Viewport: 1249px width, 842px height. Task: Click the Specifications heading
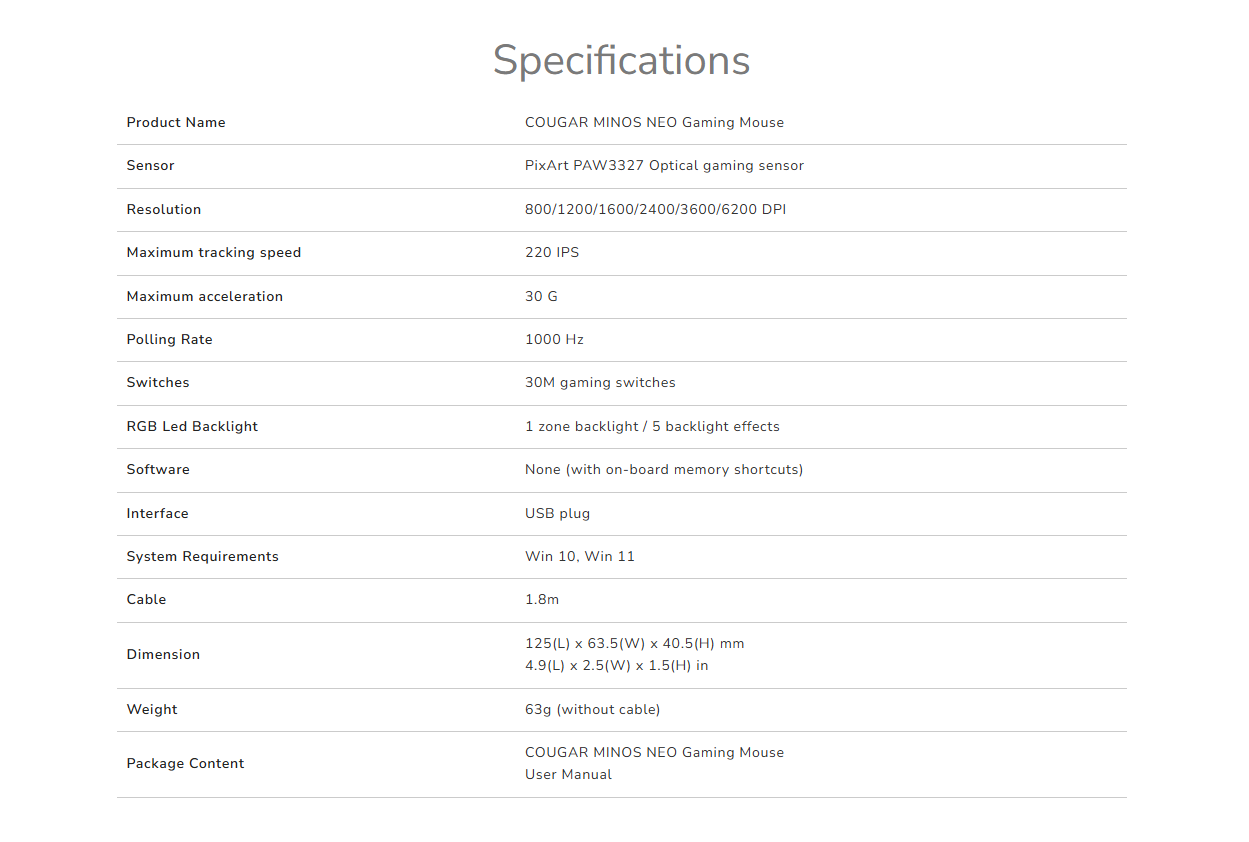[x=621, y=61]
